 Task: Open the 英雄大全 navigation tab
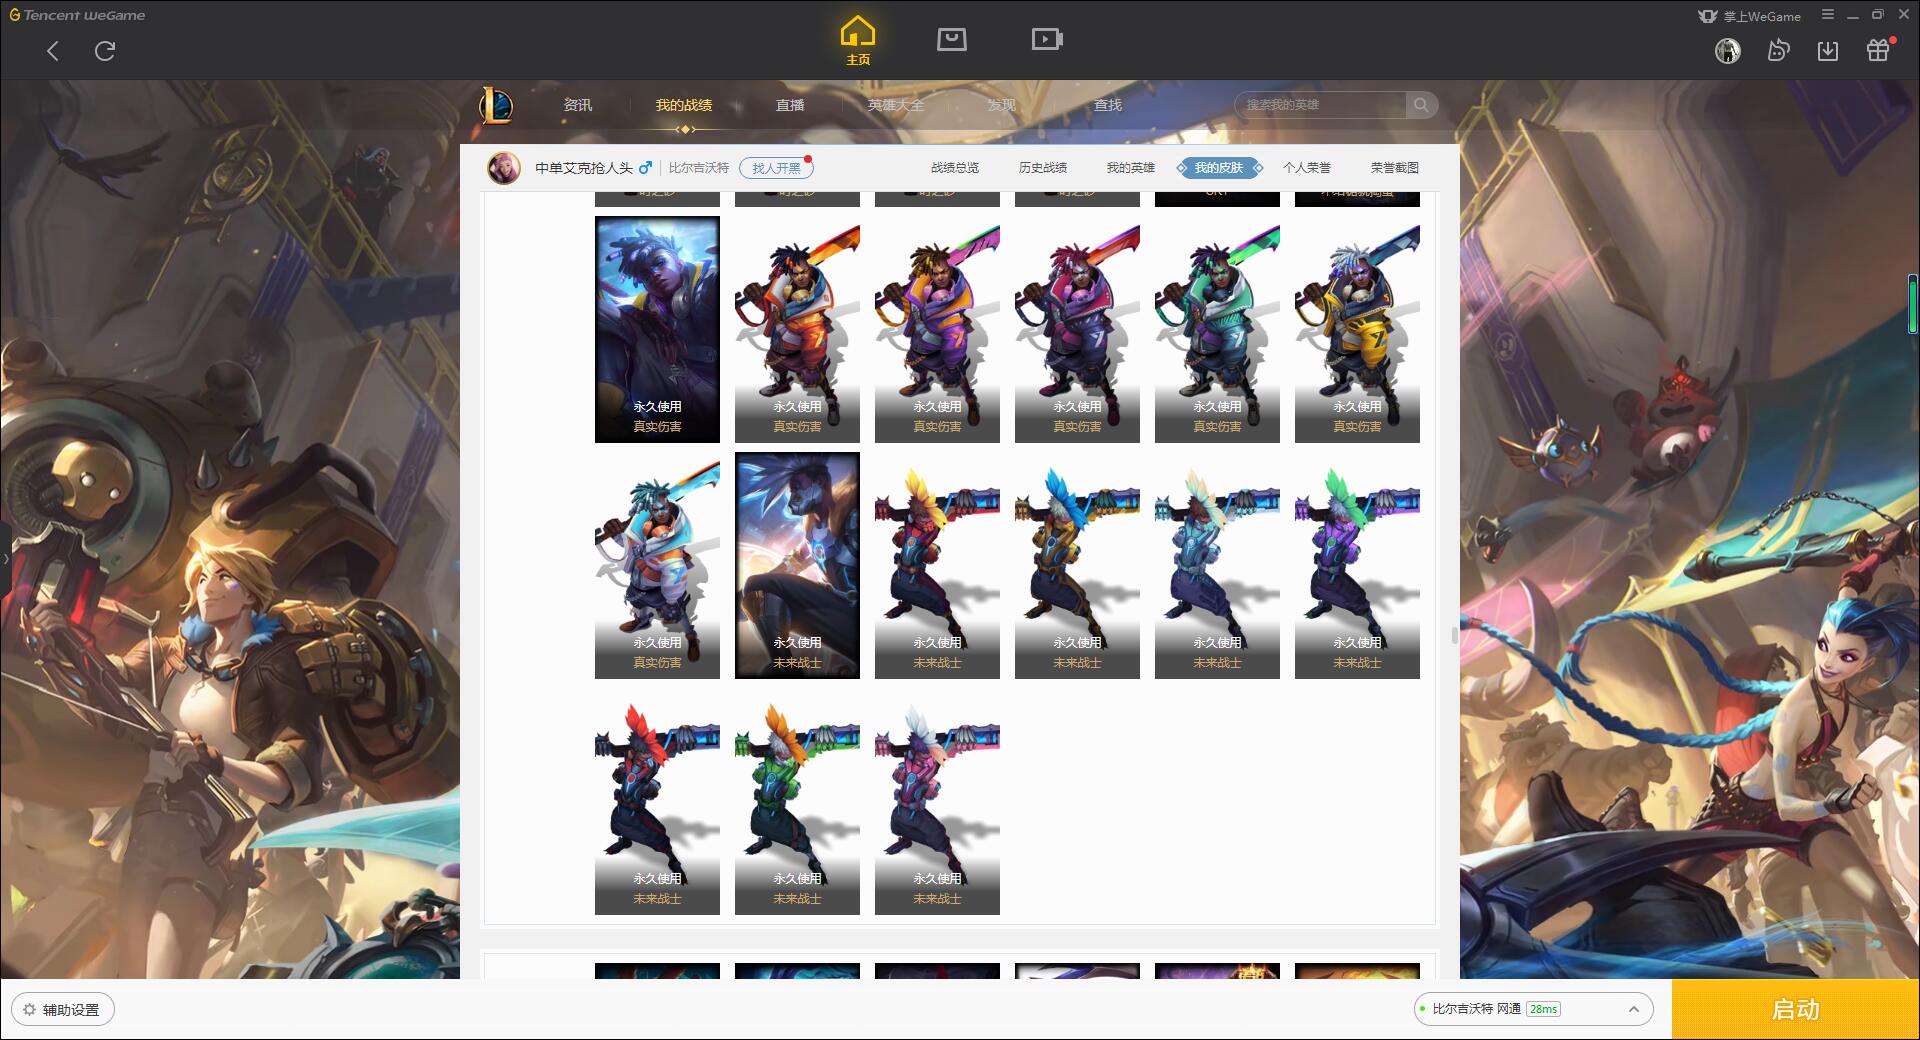click(896, 105)
